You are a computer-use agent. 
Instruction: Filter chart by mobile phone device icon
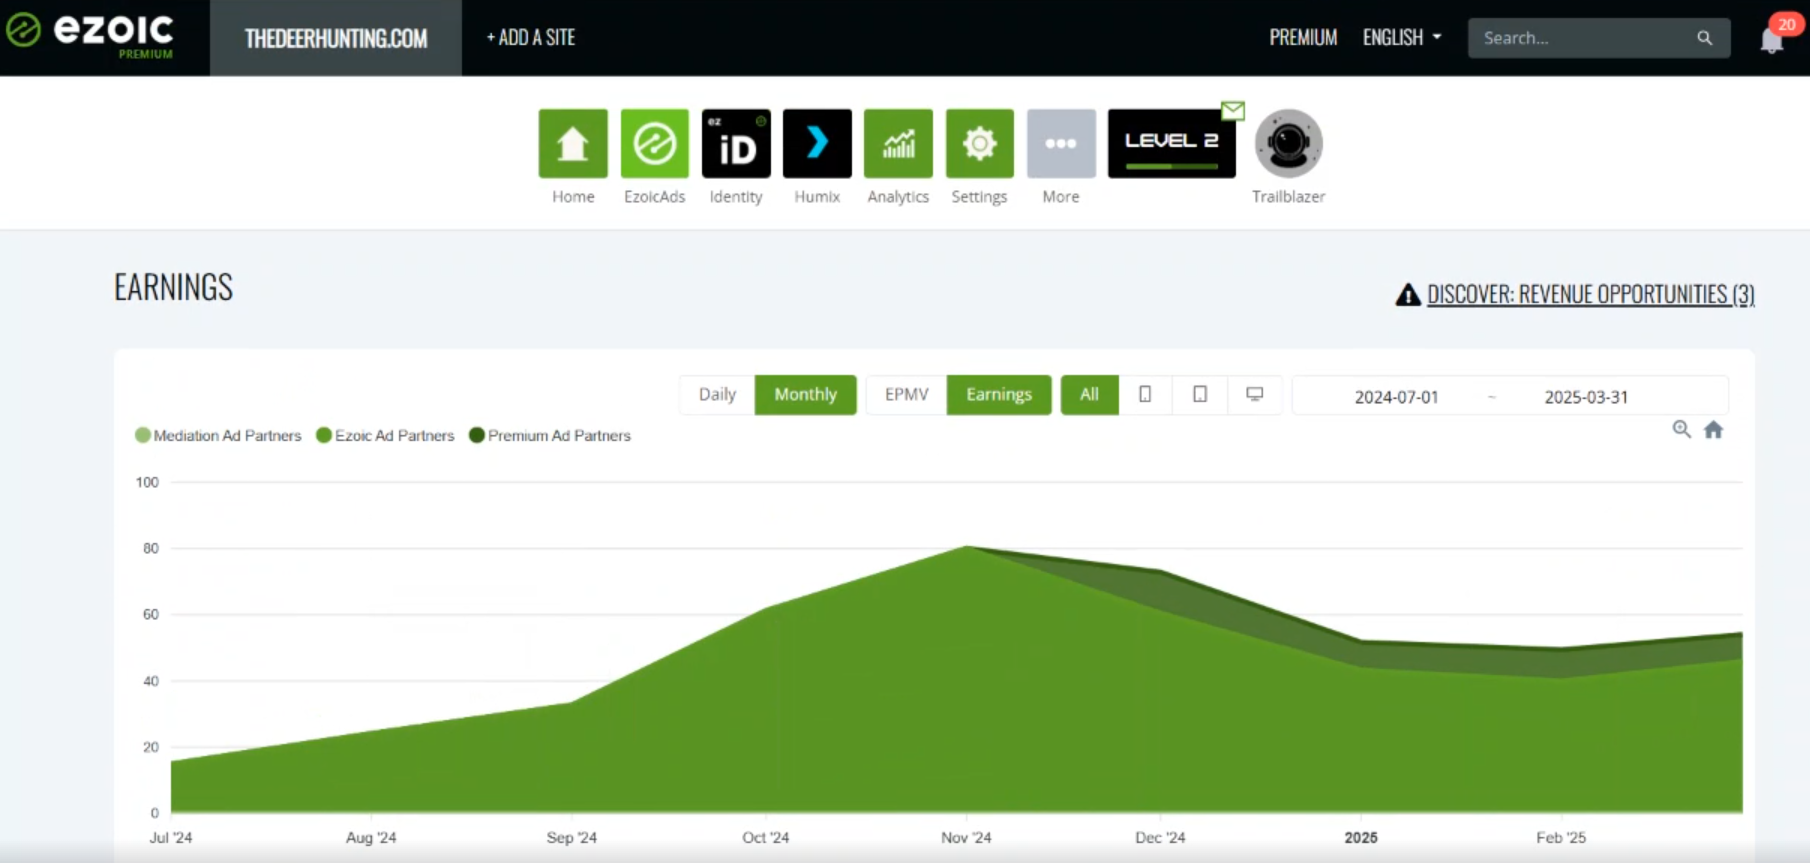click(x=1146, y=394)
